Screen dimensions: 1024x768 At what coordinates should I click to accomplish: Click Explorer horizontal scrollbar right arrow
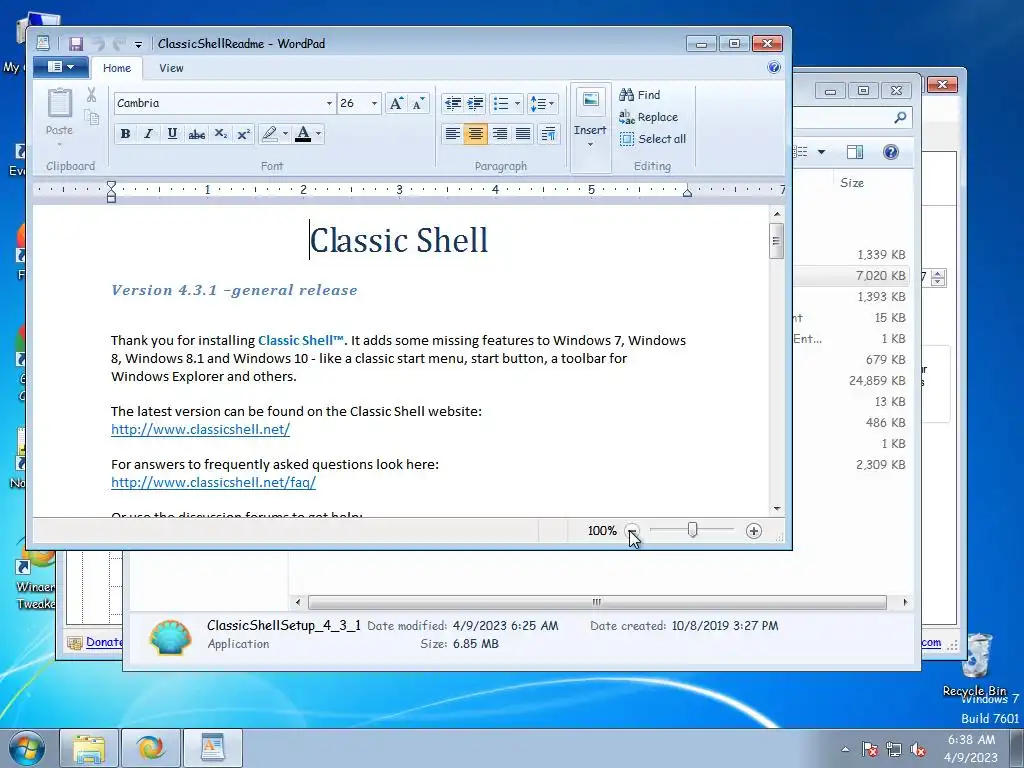click(905, 602)
